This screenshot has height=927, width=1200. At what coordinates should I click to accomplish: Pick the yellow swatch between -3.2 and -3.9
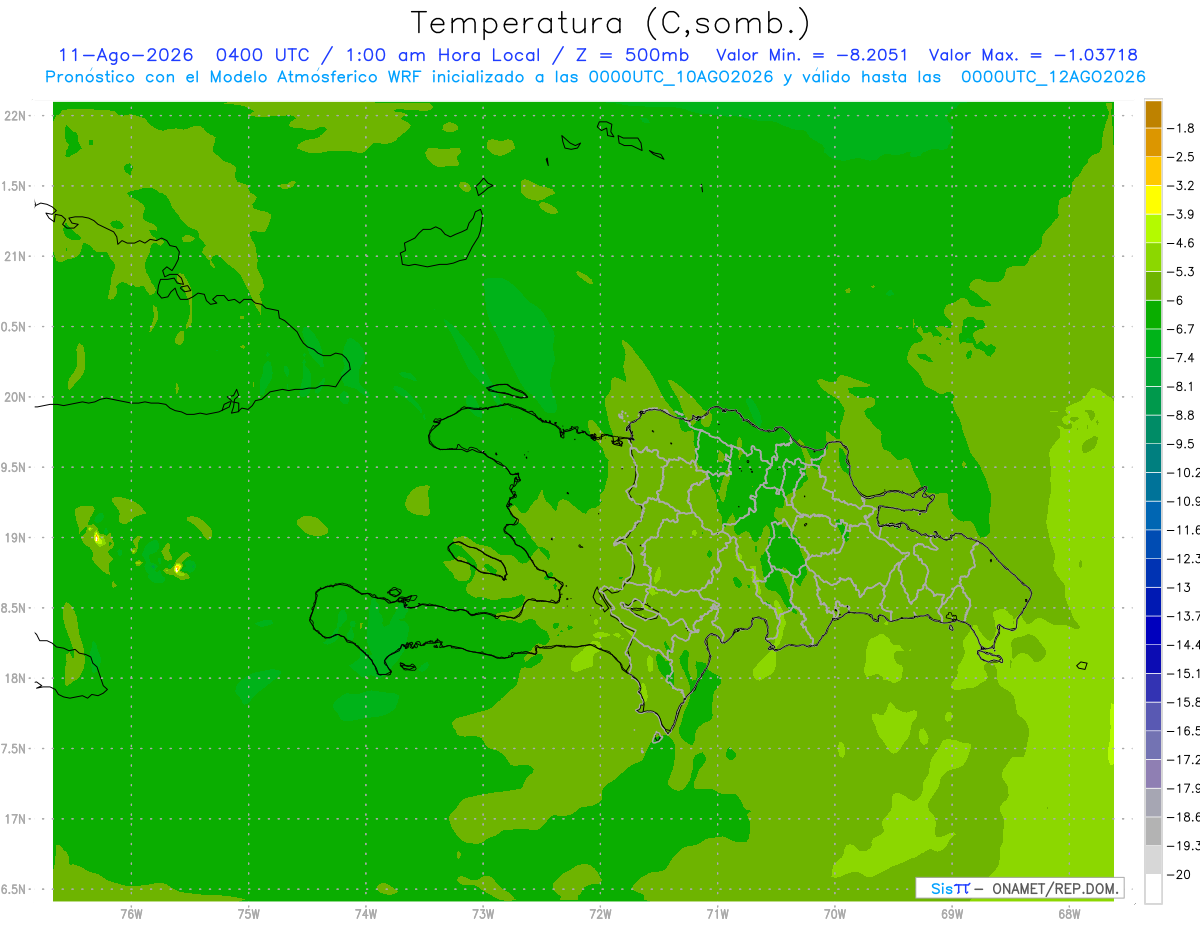[x=1153, y=200]
